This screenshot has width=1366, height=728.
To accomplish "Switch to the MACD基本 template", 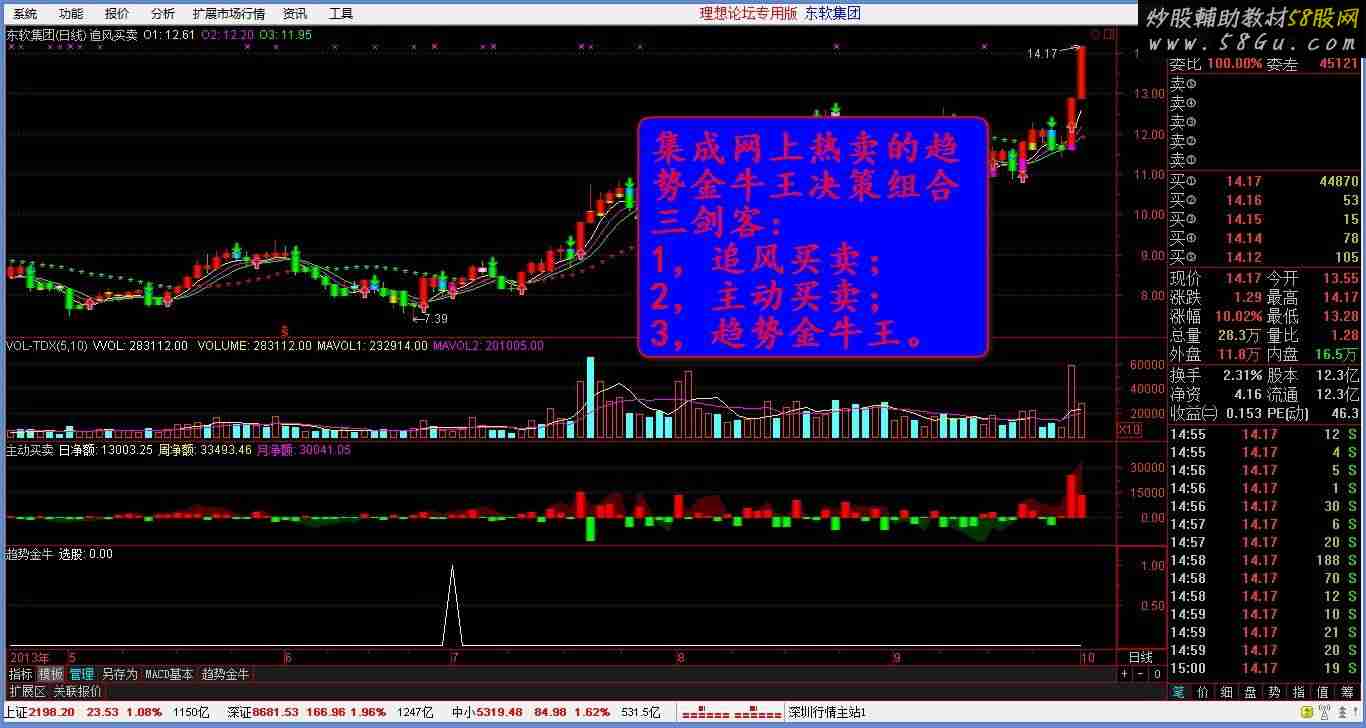I will [x=169, y=674].
